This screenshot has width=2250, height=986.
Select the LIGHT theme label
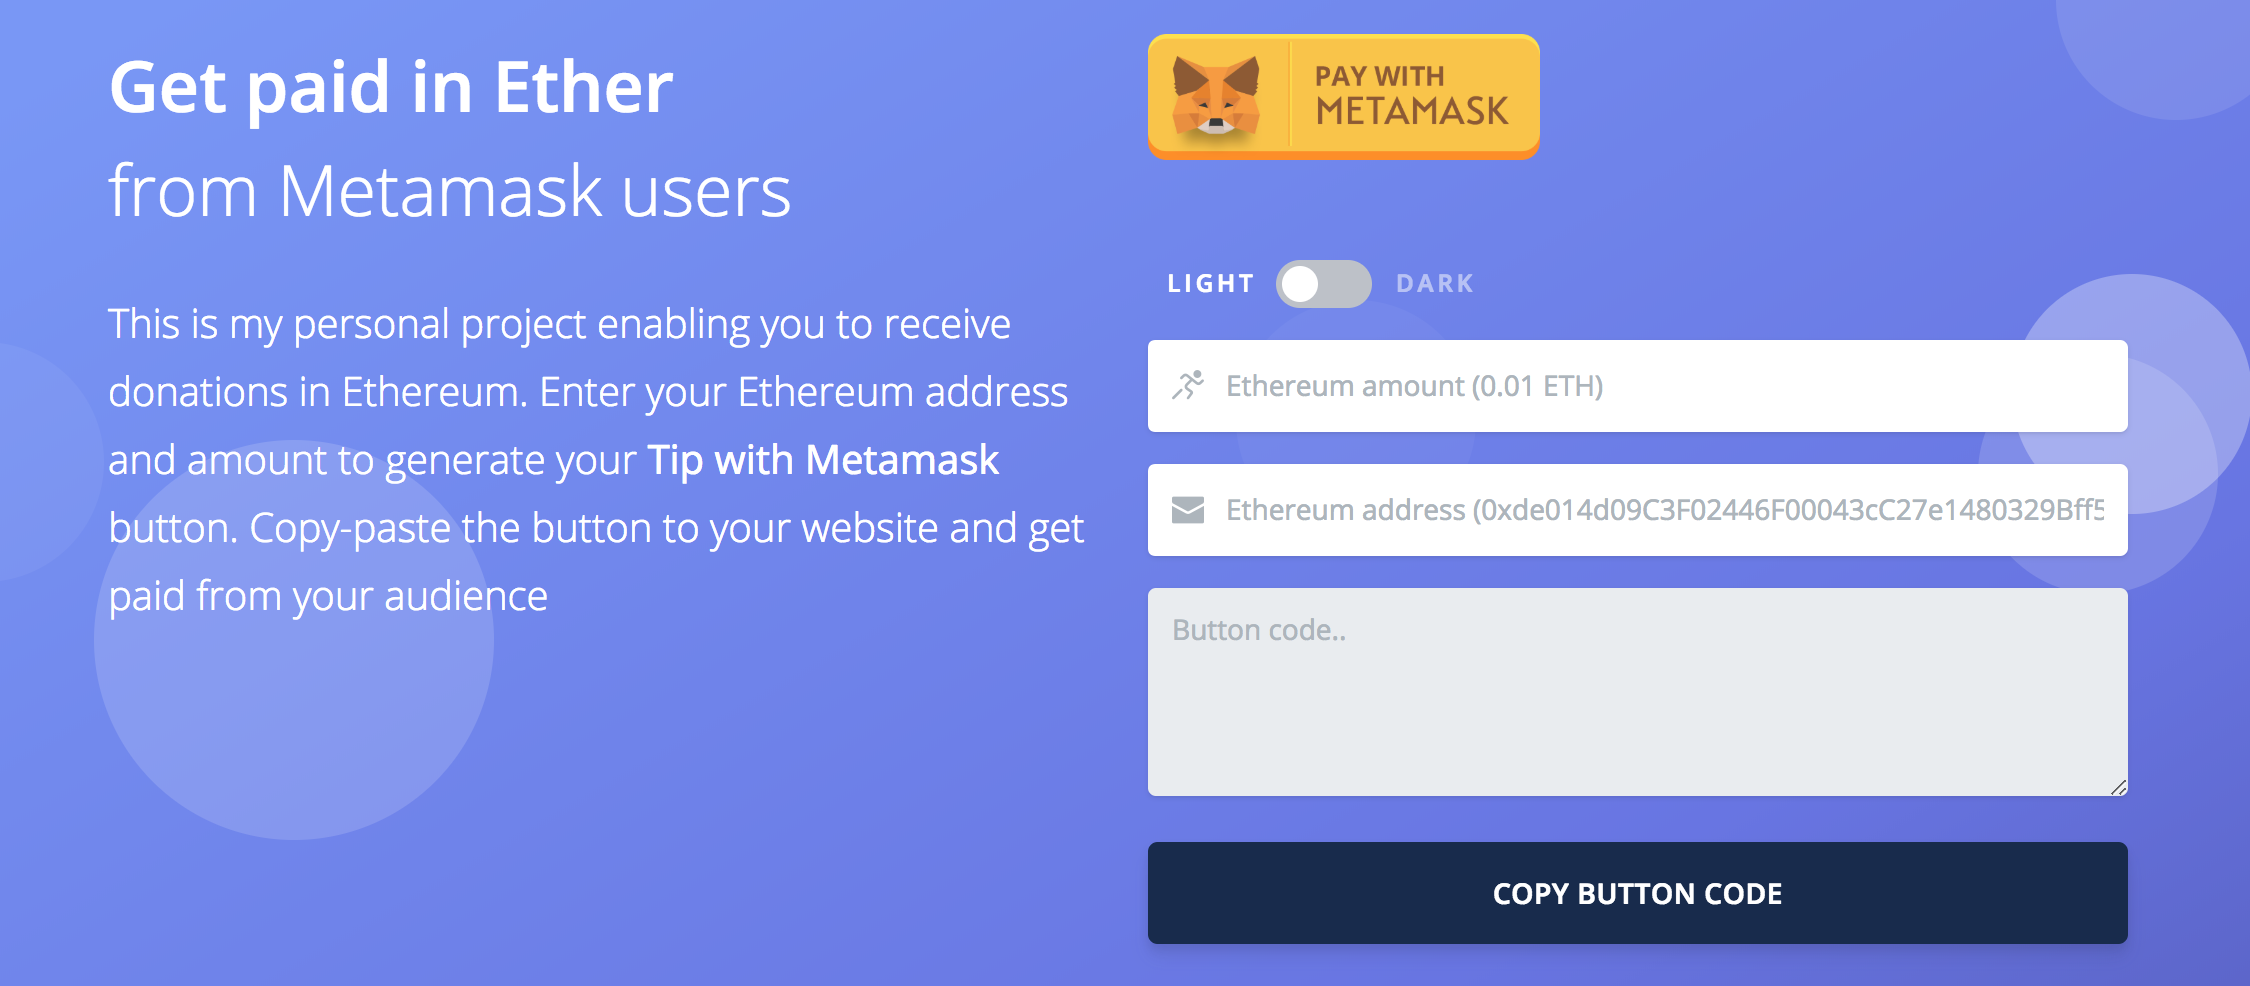[1211, 284]
